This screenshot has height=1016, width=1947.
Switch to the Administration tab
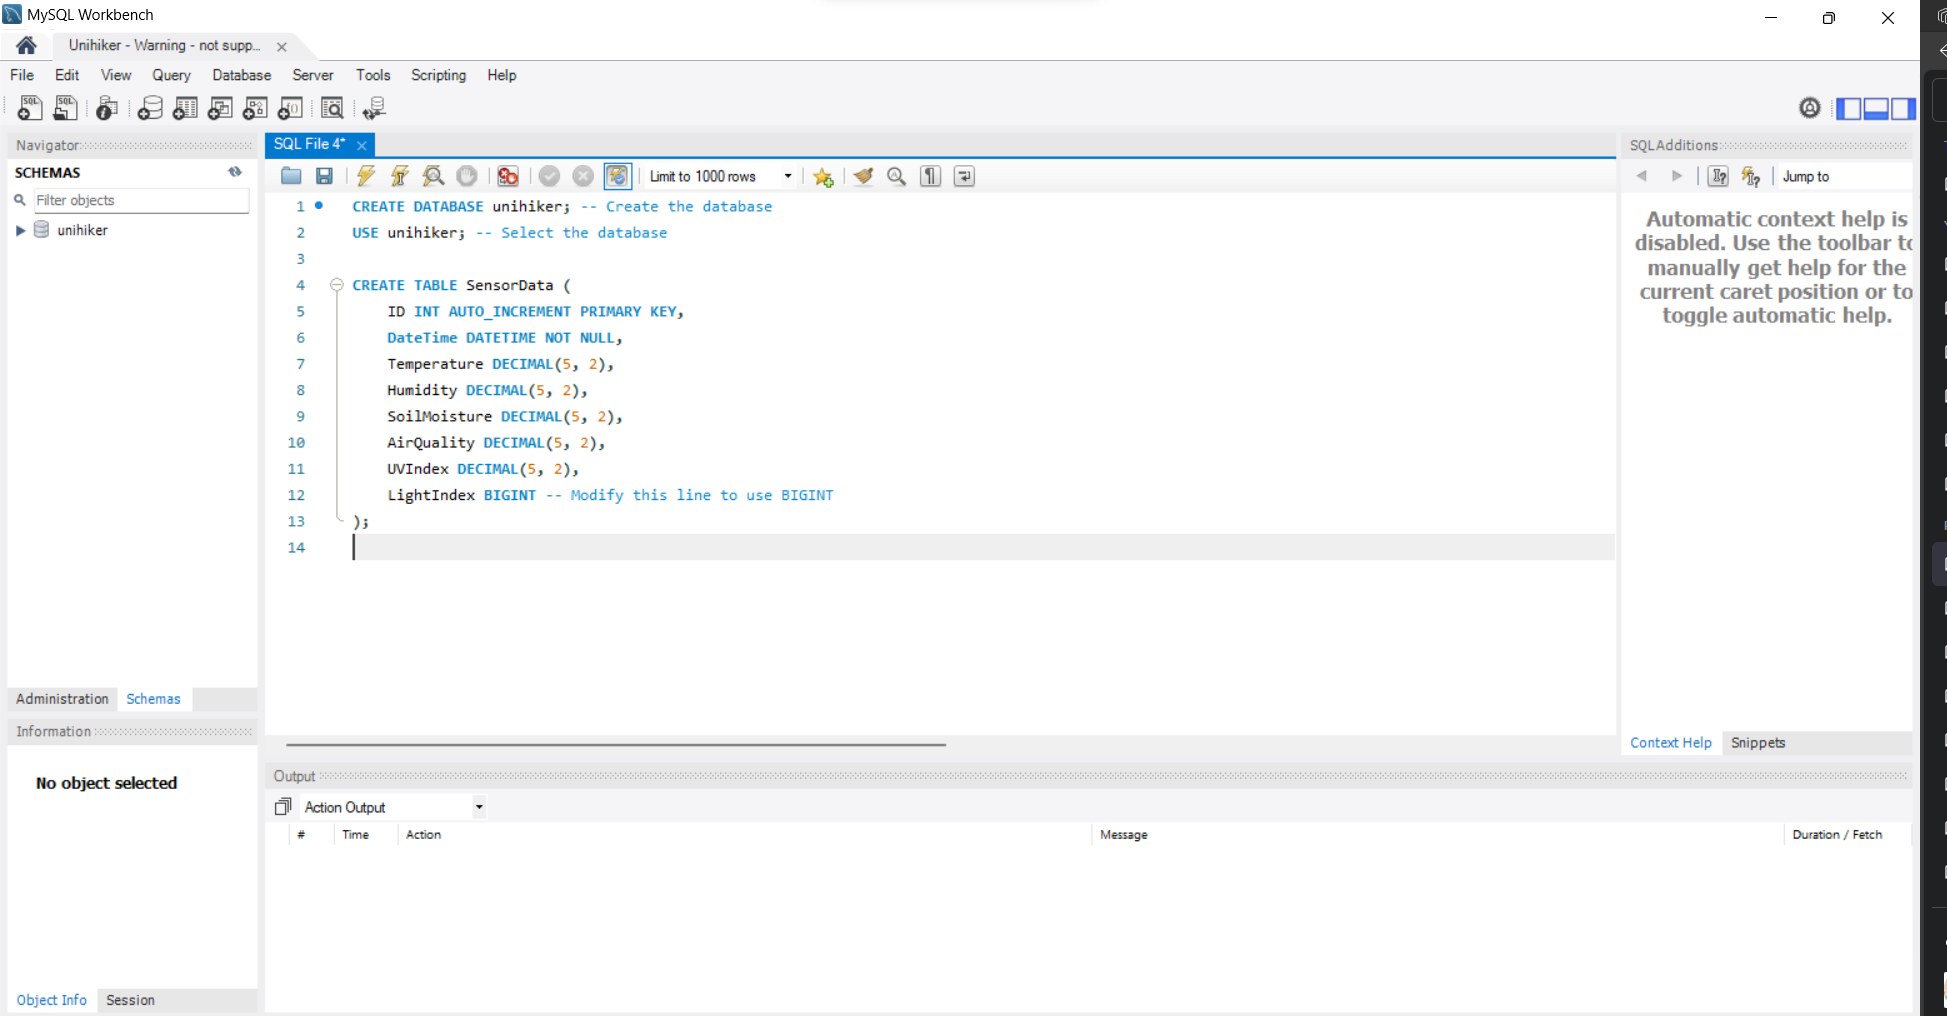[x=61, y=699]
